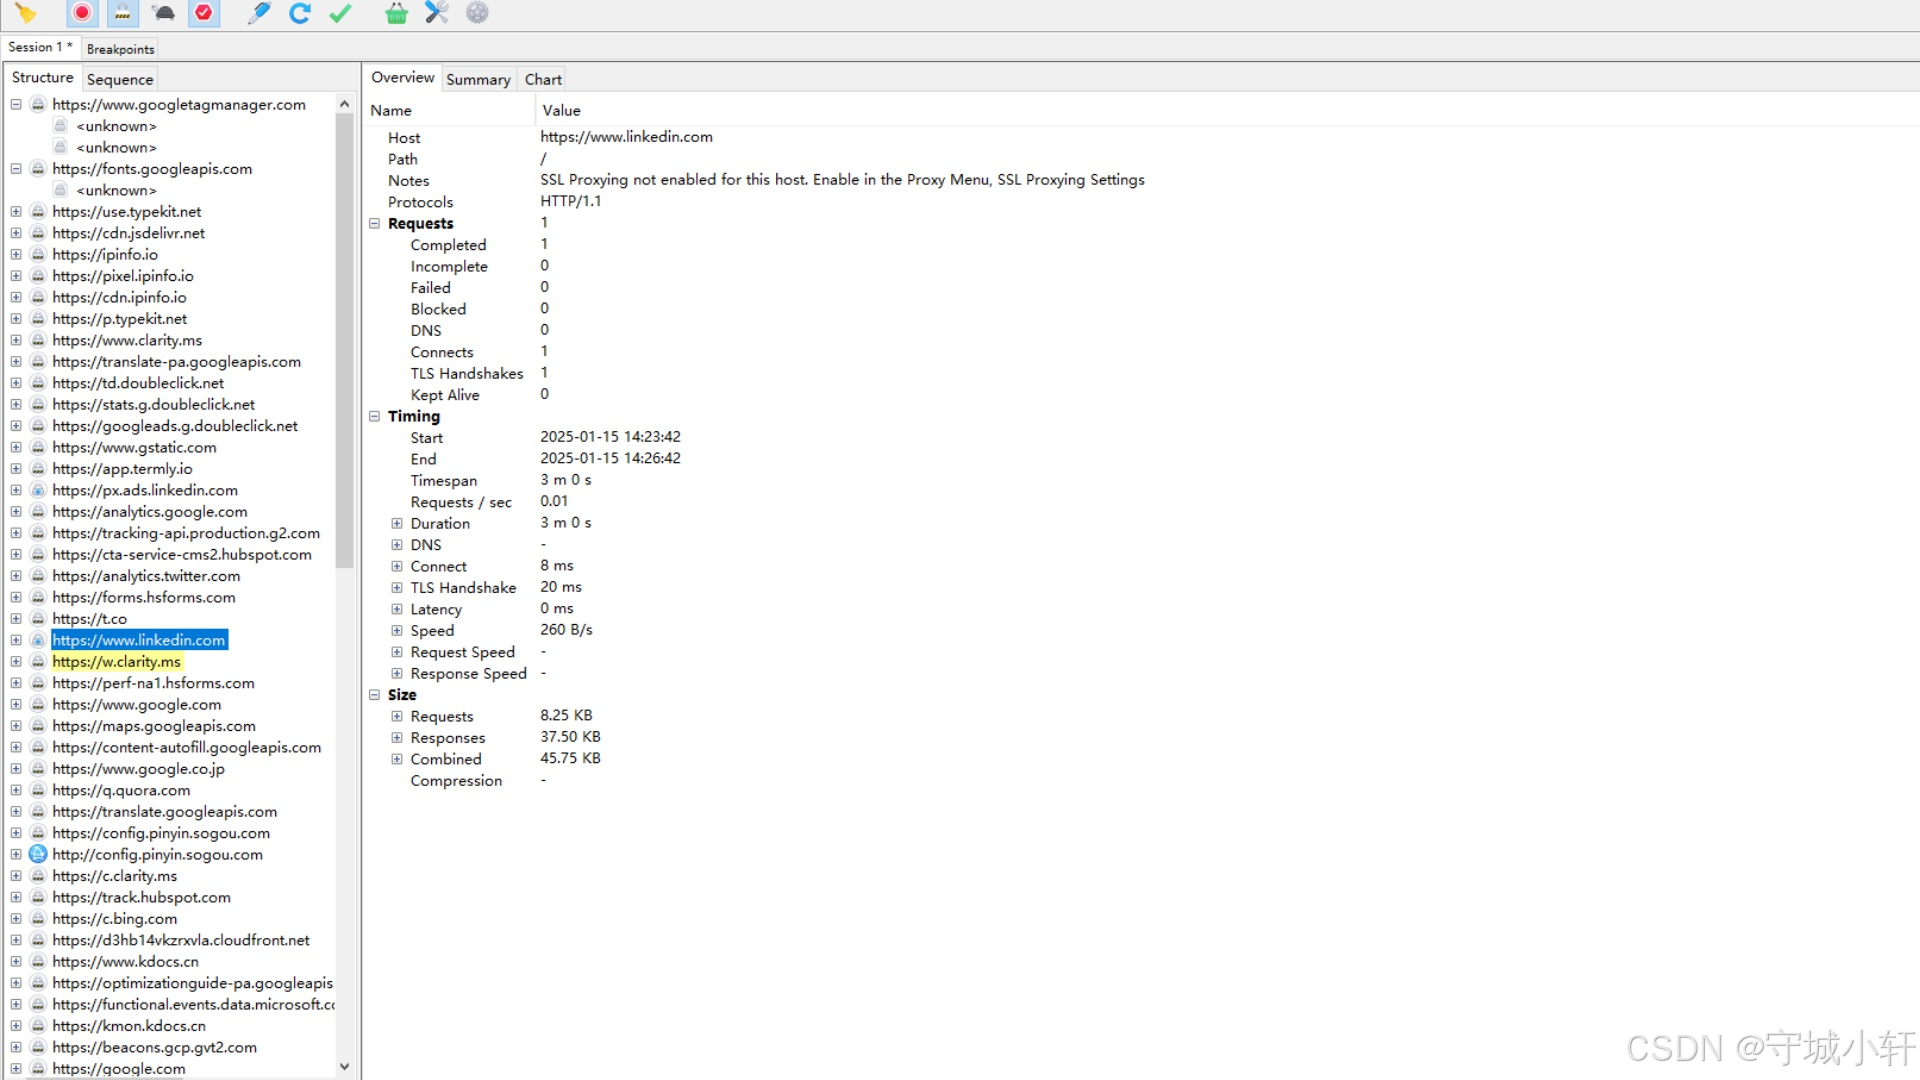Click the broom clear session icon

[x=26, y=13]
